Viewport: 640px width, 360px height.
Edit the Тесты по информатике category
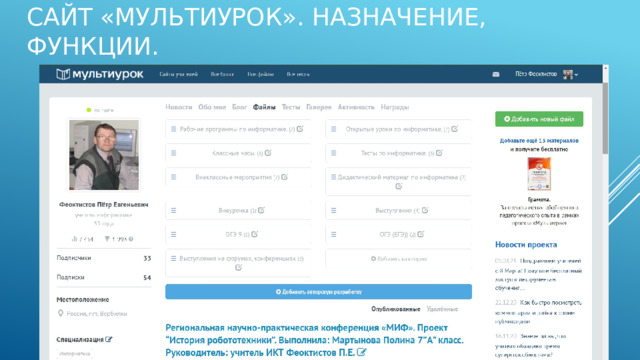point(439,153)
